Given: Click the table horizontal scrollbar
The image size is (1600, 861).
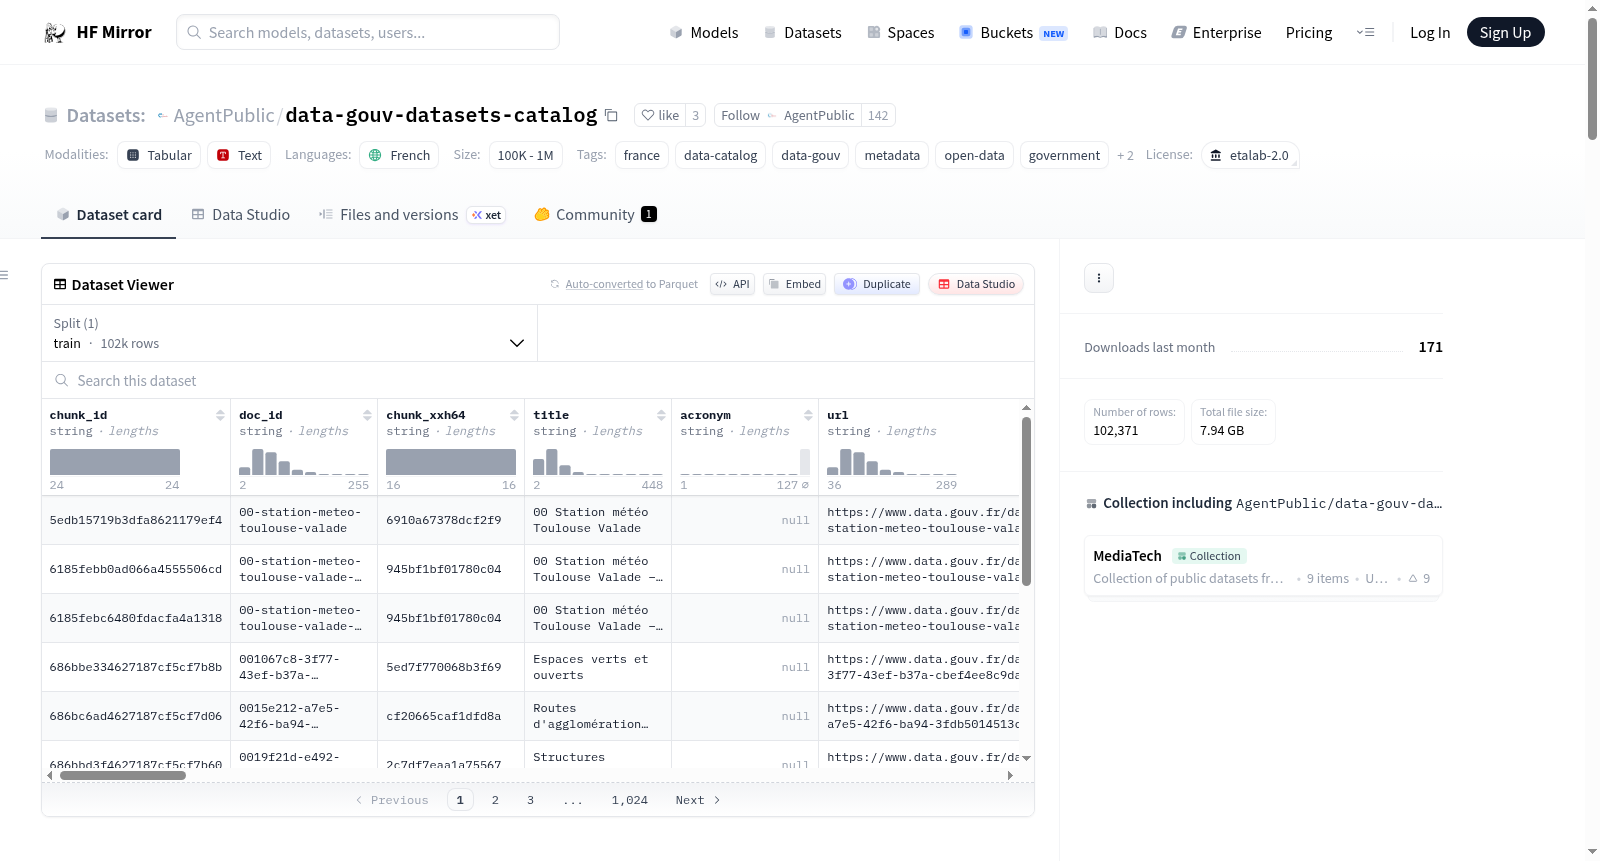Looking at the screenshot, I should tap(123, 775).
